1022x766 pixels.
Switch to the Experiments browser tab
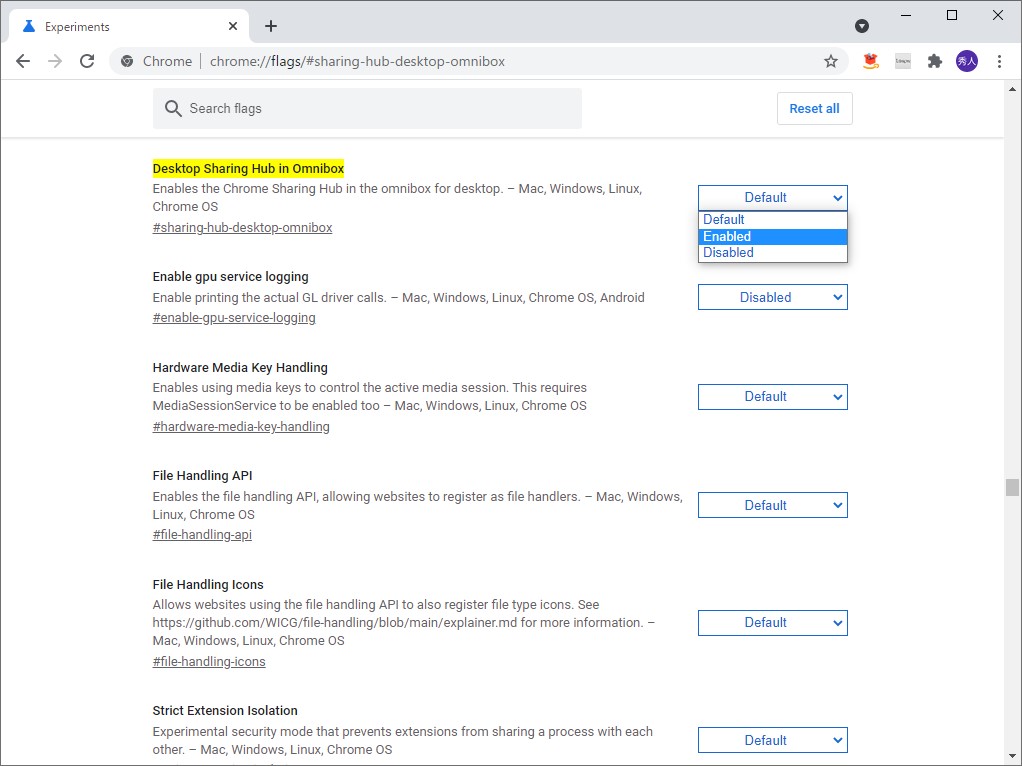(120, 26)
